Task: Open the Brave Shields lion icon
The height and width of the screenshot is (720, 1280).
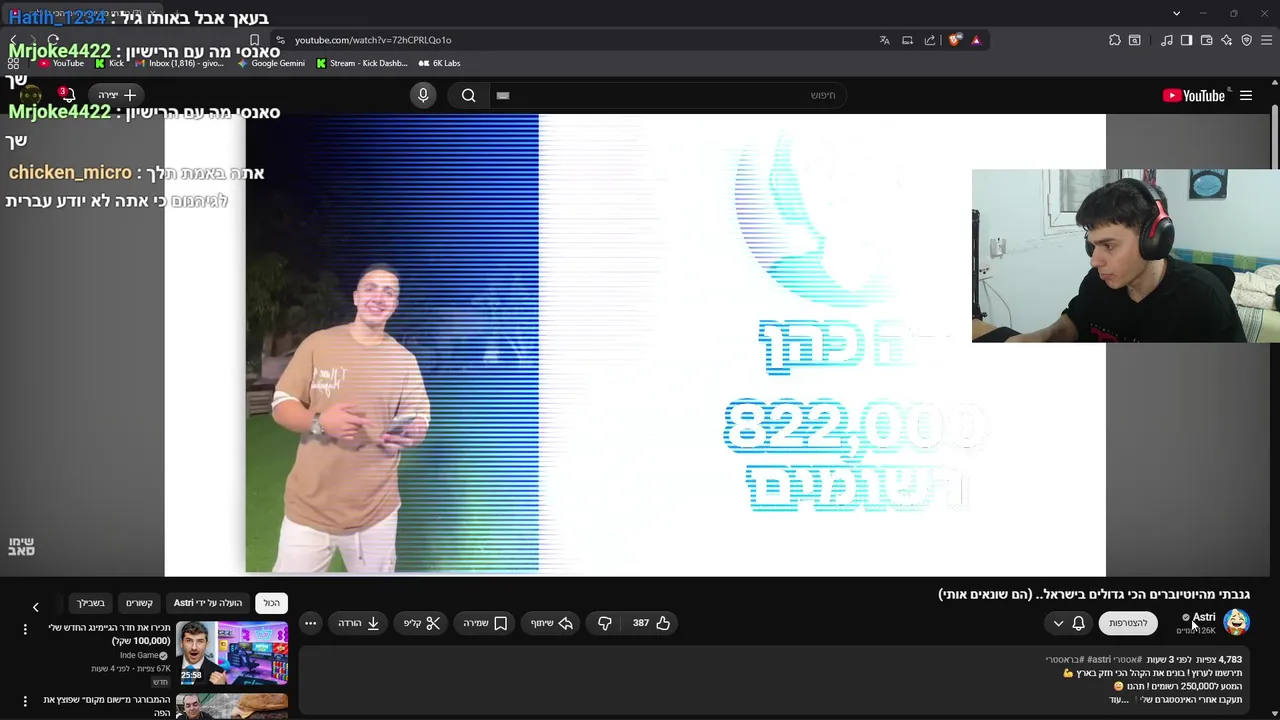Action: tap(955, 40)
